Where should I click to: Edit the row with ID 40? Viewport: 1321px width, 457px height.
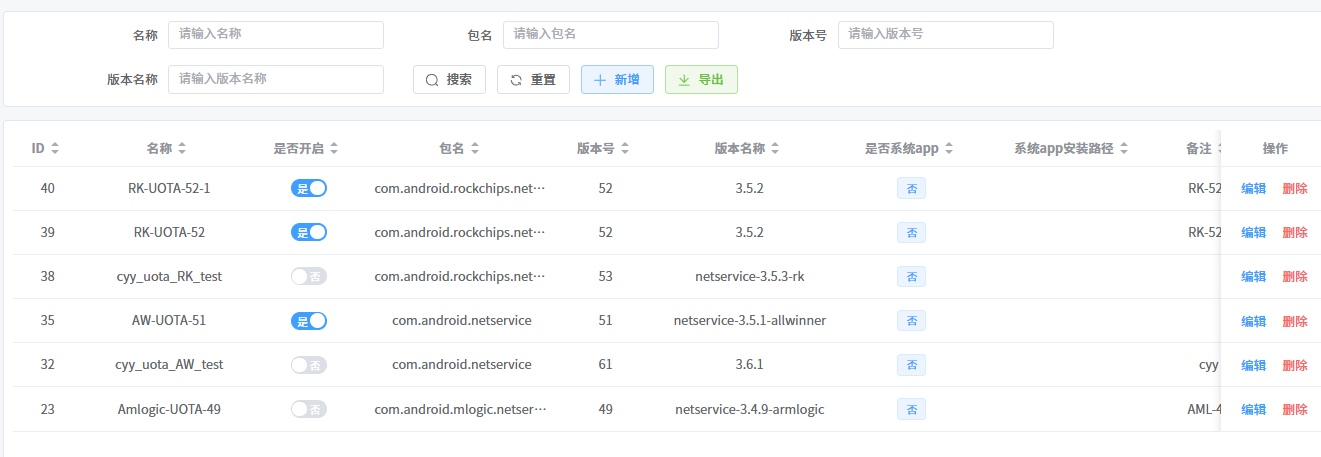click(x=1254, y=188)
